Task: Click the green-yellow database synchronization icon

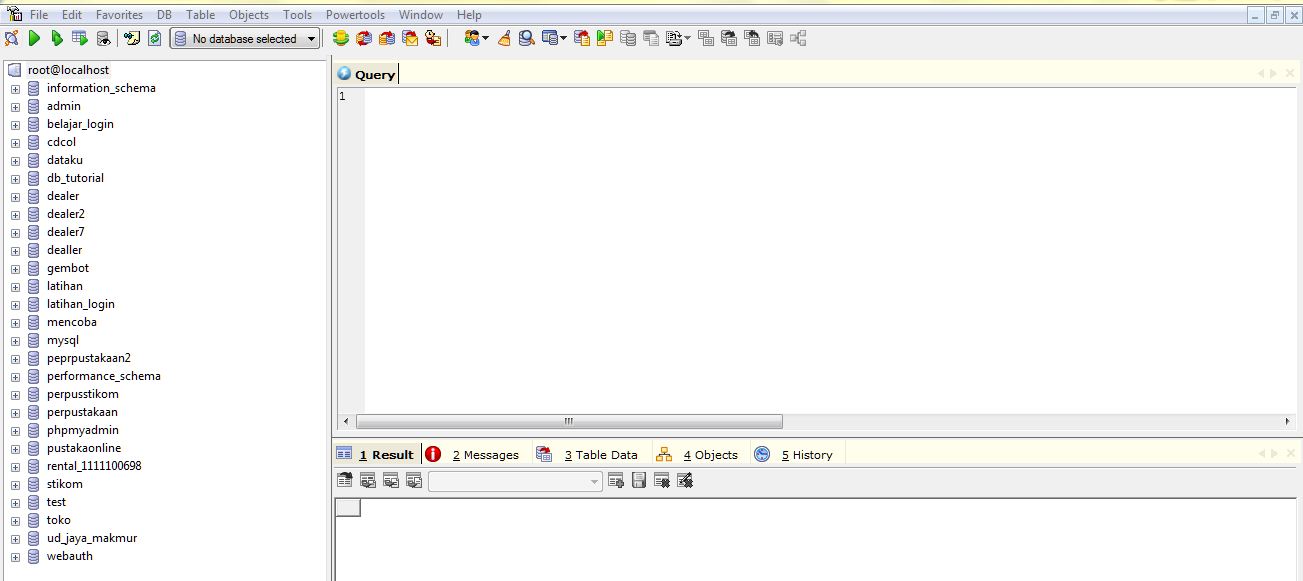Action: 341,39
